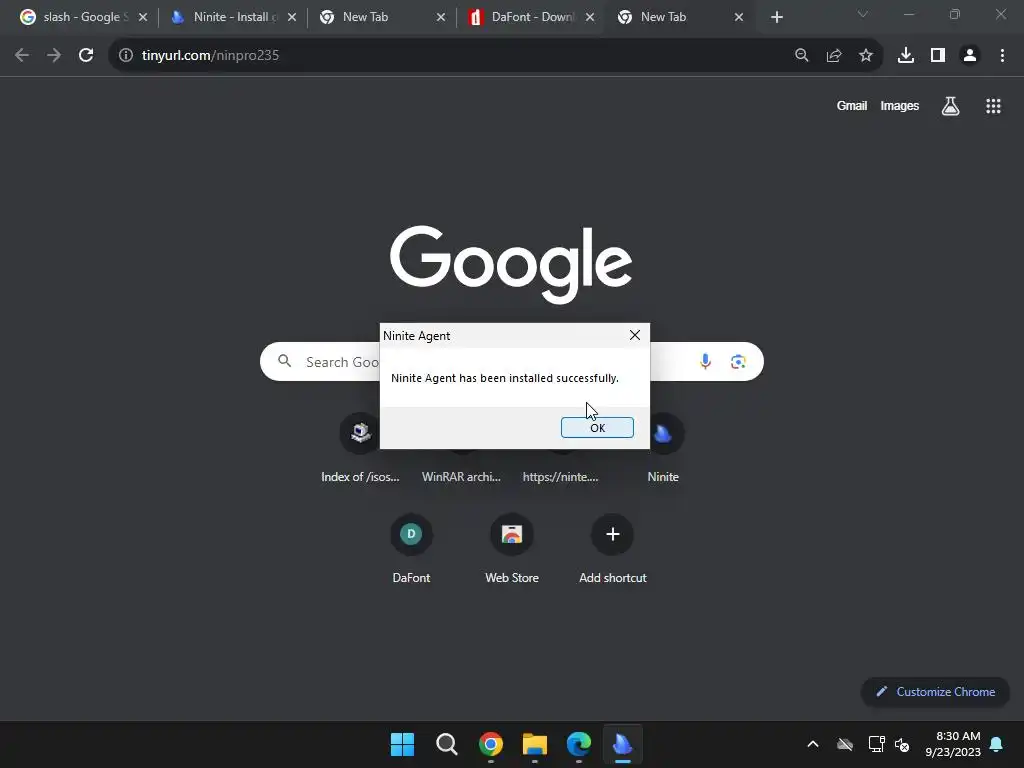1024x768 pixels.
Task: Open Chrome from the taskbar
Action: (x=491, y=744)
